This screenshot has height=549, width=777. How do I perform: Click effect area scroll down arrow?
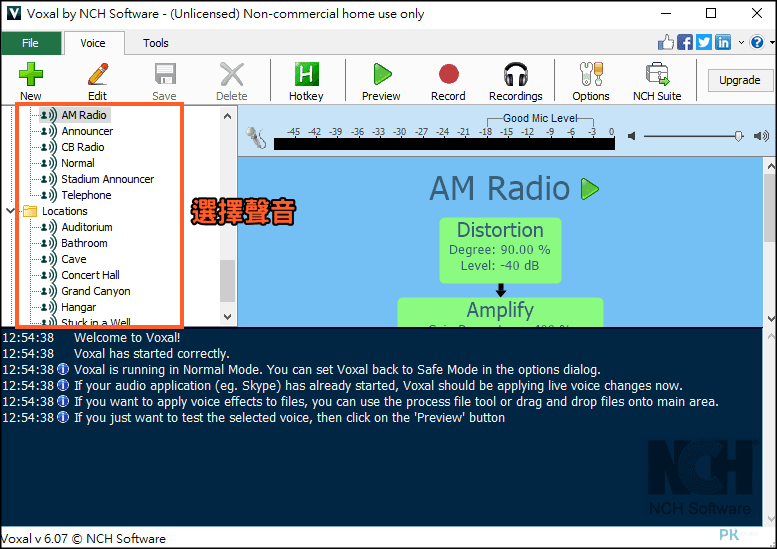[771, 318]
